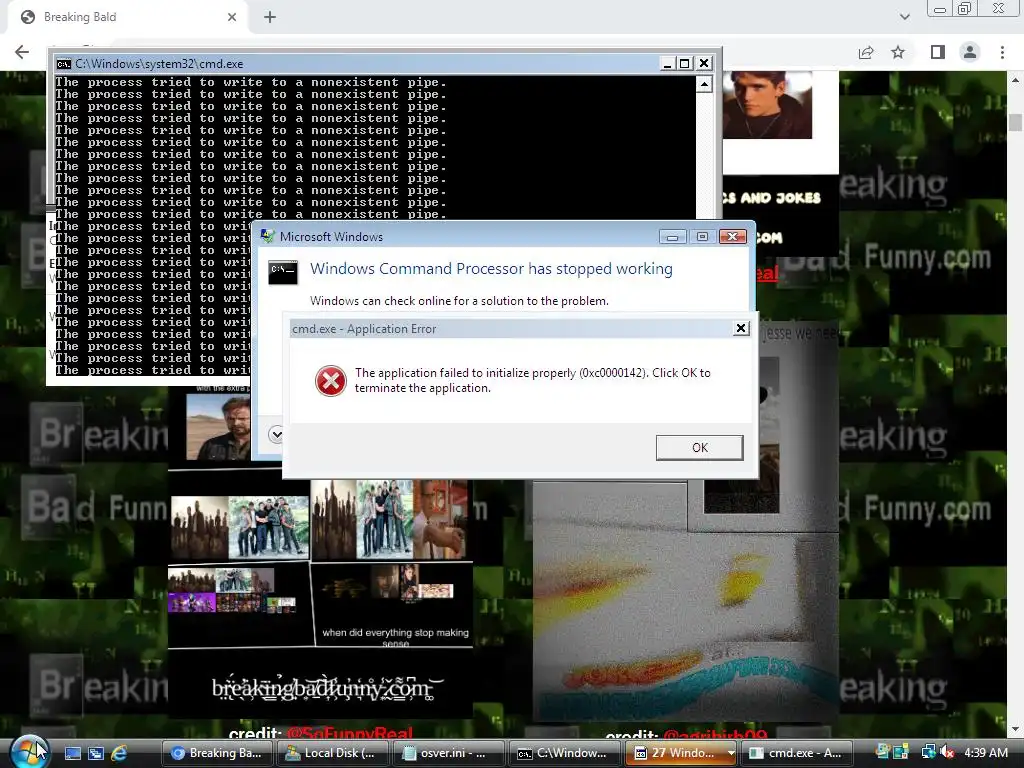Close the cmd.exe Application Error dialog

741,328
